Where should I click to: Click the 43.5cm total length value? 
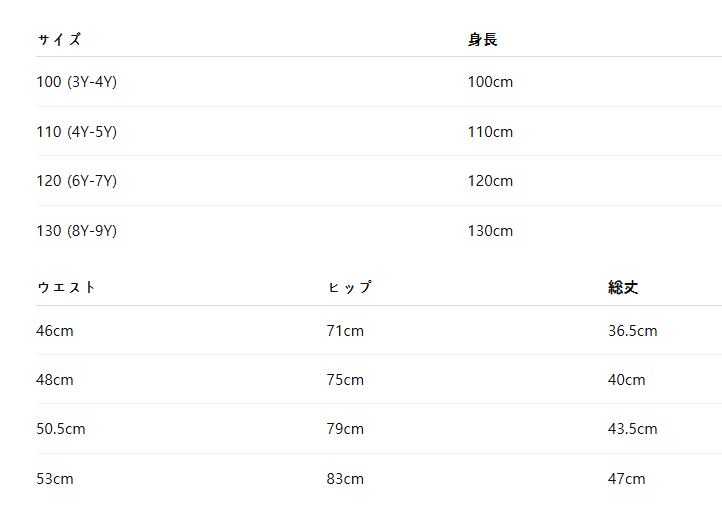(x=632, y=429)
